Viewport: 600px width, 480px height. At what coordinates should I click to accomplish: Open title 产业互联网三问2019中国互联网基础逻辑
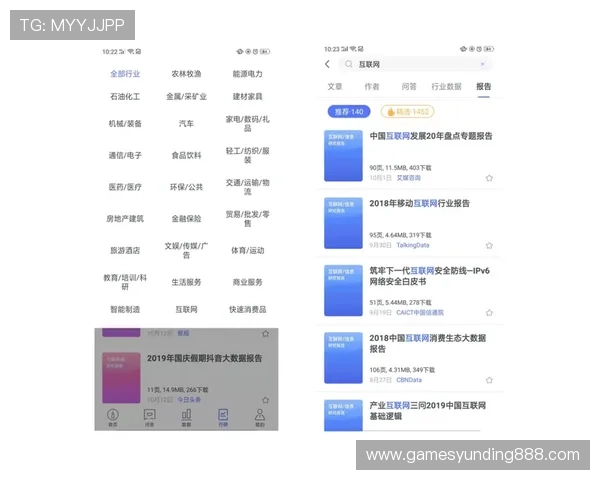pyautogui.click(x=427, y=411)
